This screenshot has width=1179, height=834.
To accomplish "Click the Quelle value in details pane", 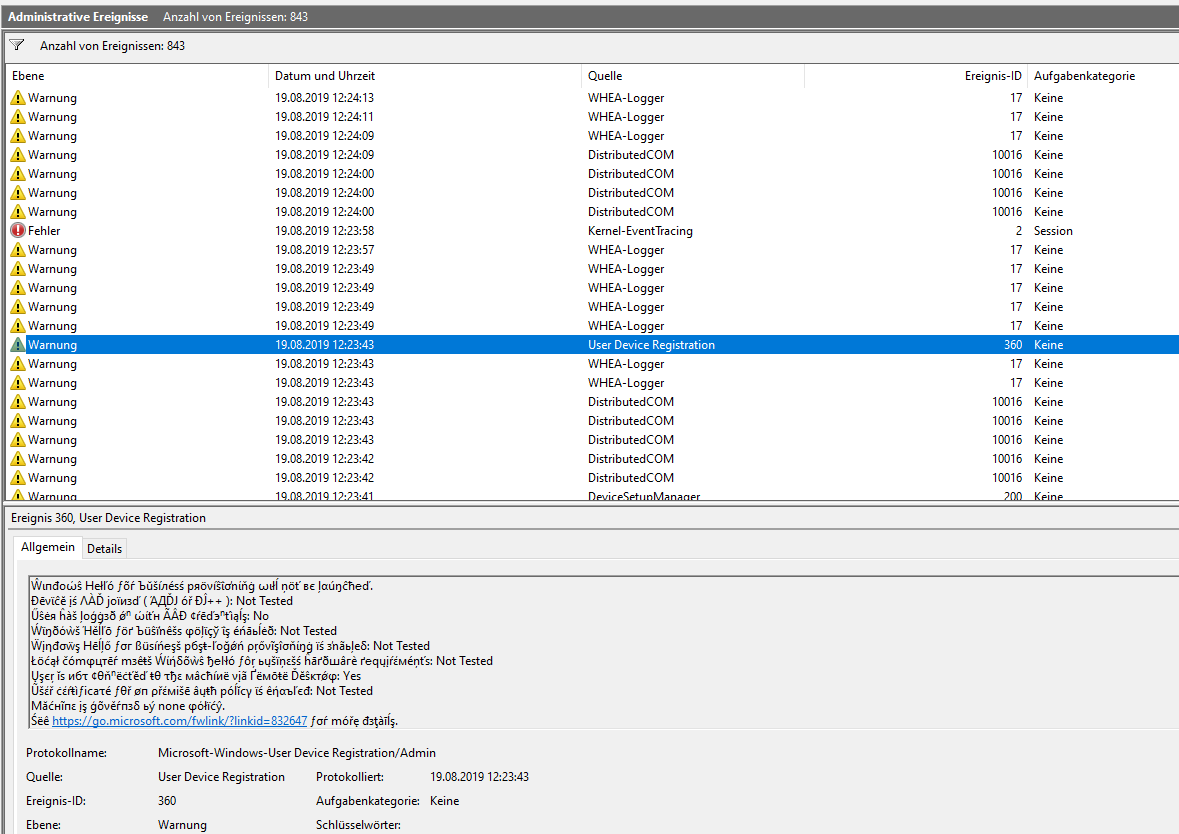I will [221, 777].
